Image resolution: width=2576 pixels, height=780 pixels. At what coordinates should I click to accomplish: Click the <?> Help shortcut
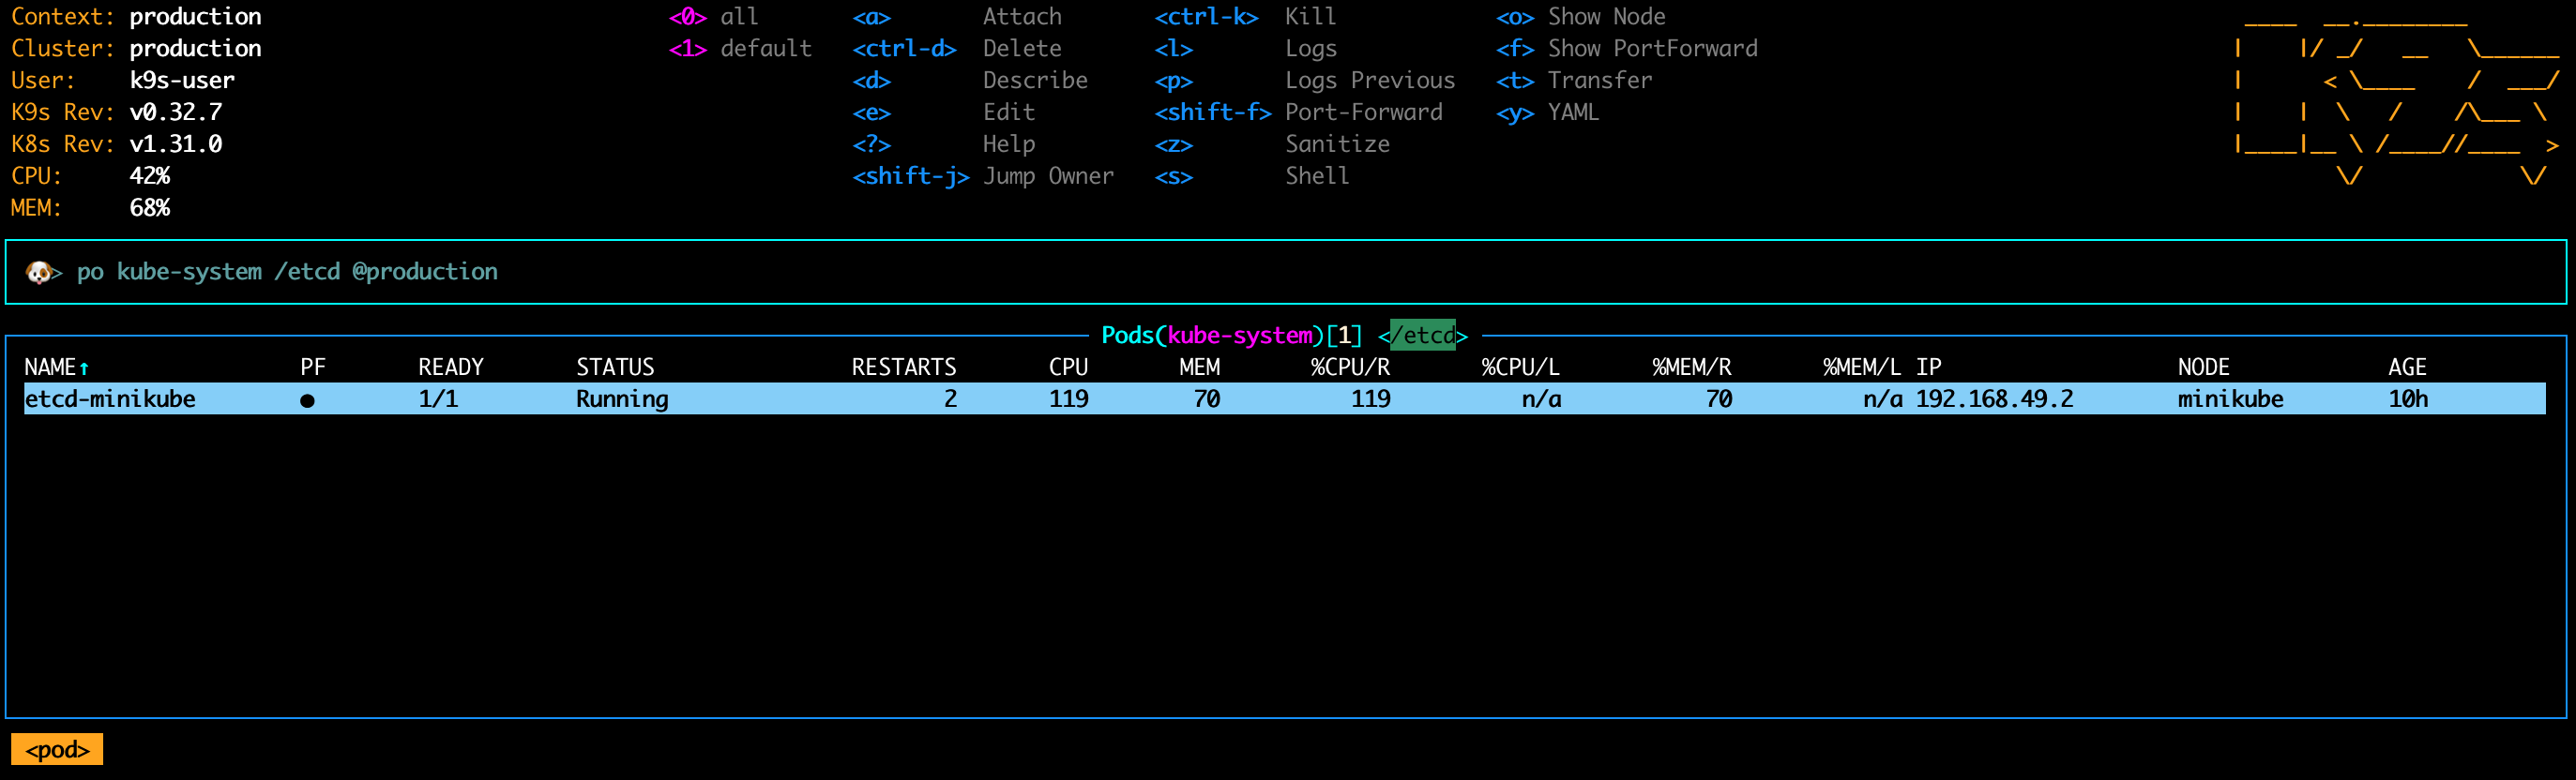[x=944, y=145]
